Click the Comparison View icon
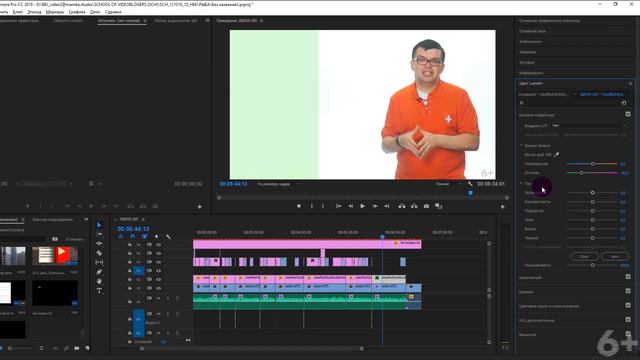 click(x=439, y=207)
